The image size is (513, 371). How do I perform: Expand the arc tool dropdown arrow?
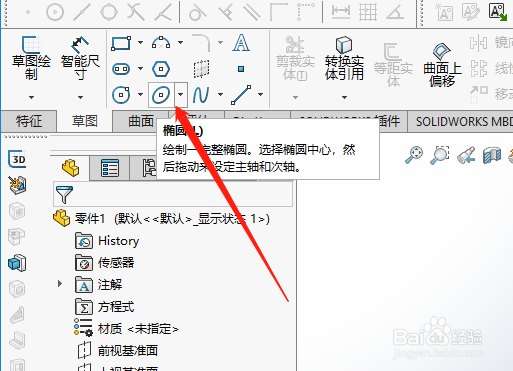(x=180, y=42)
